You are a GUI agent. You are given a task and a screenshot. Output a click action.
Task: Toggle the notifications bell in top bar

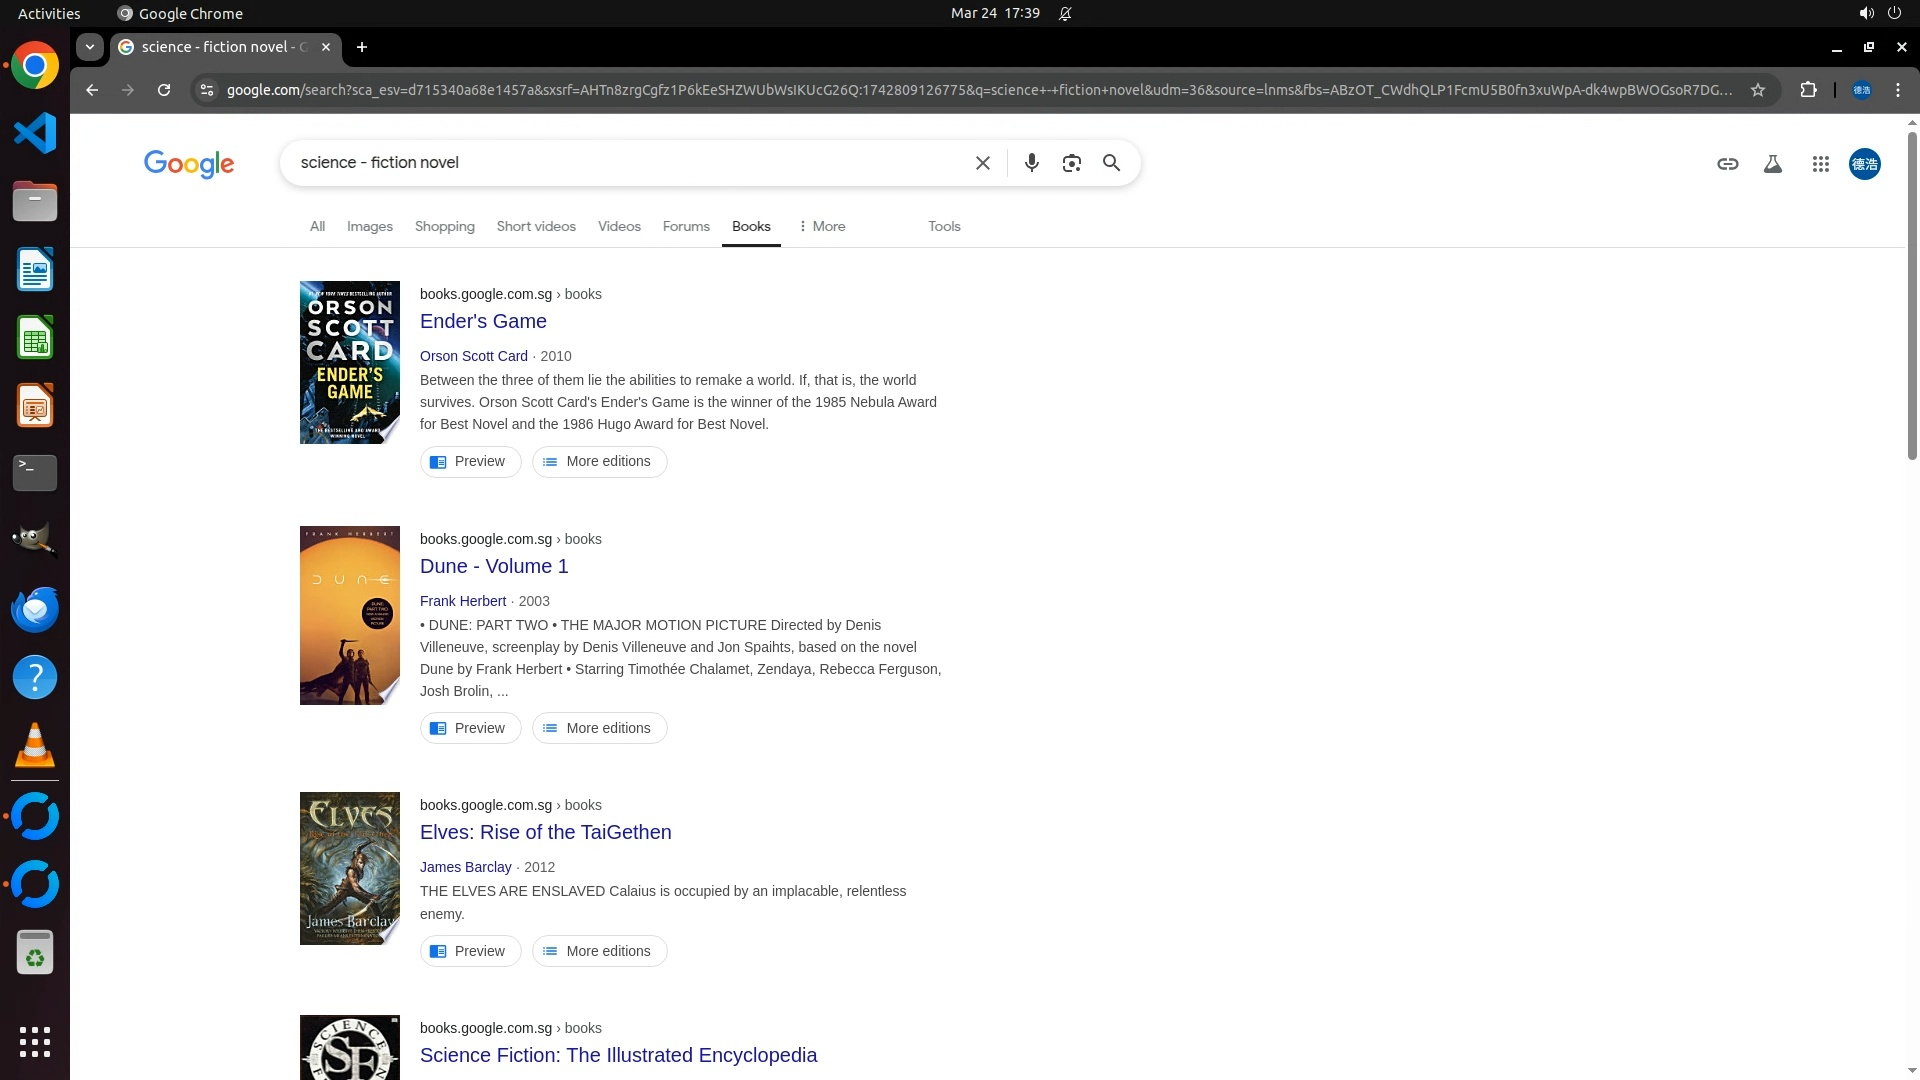click(1065, 14)
